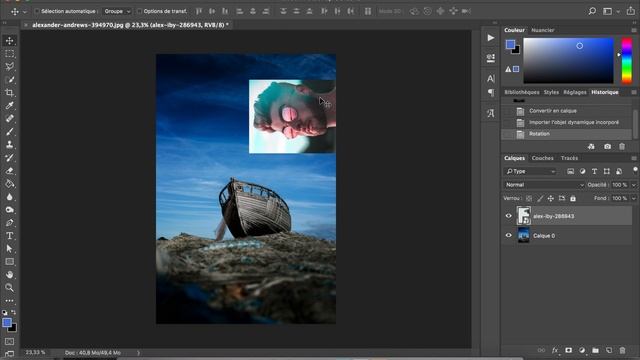Select the History Brush tool

click(9, 158)
